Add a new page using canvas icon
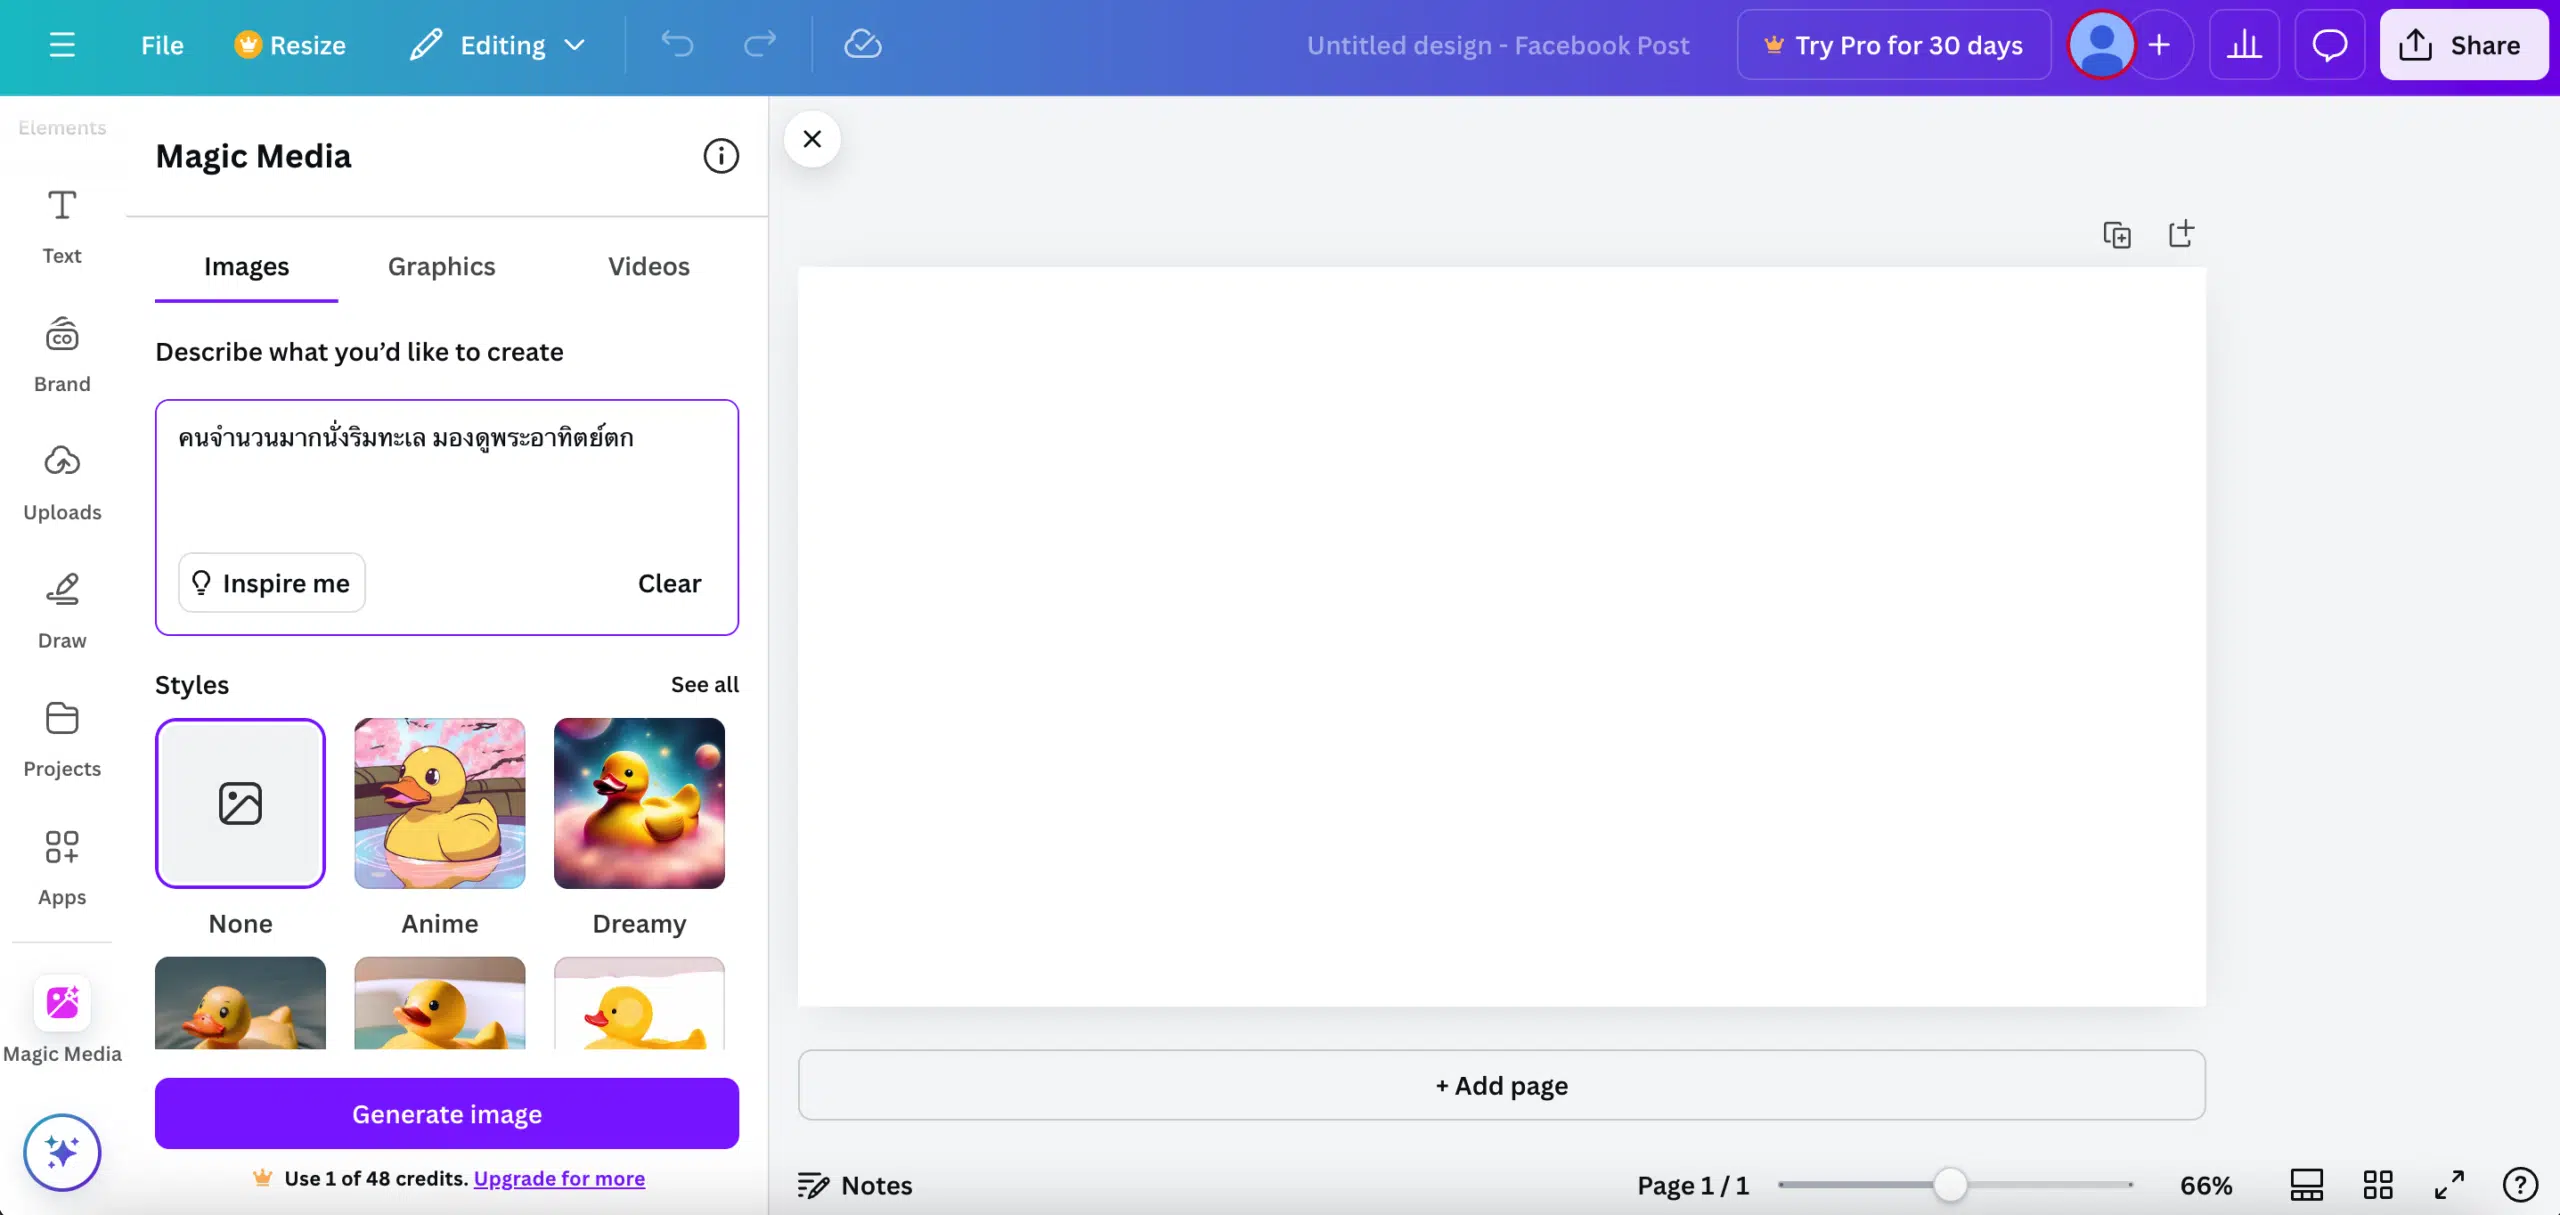 (2181, 235)
